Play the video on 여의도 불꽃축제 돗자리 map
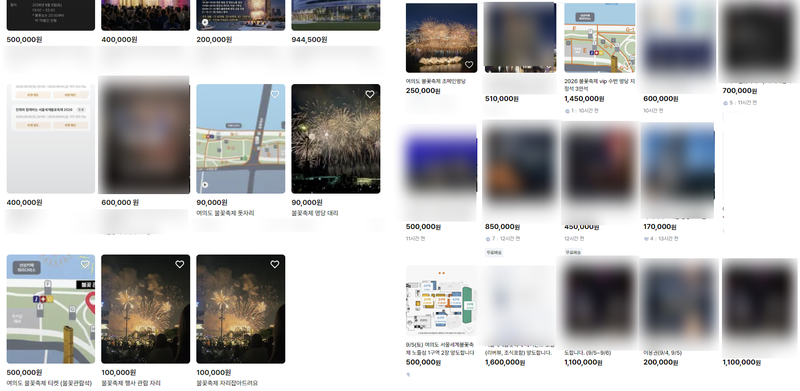This screenshot has width=800, height=391. coord(205,185)
